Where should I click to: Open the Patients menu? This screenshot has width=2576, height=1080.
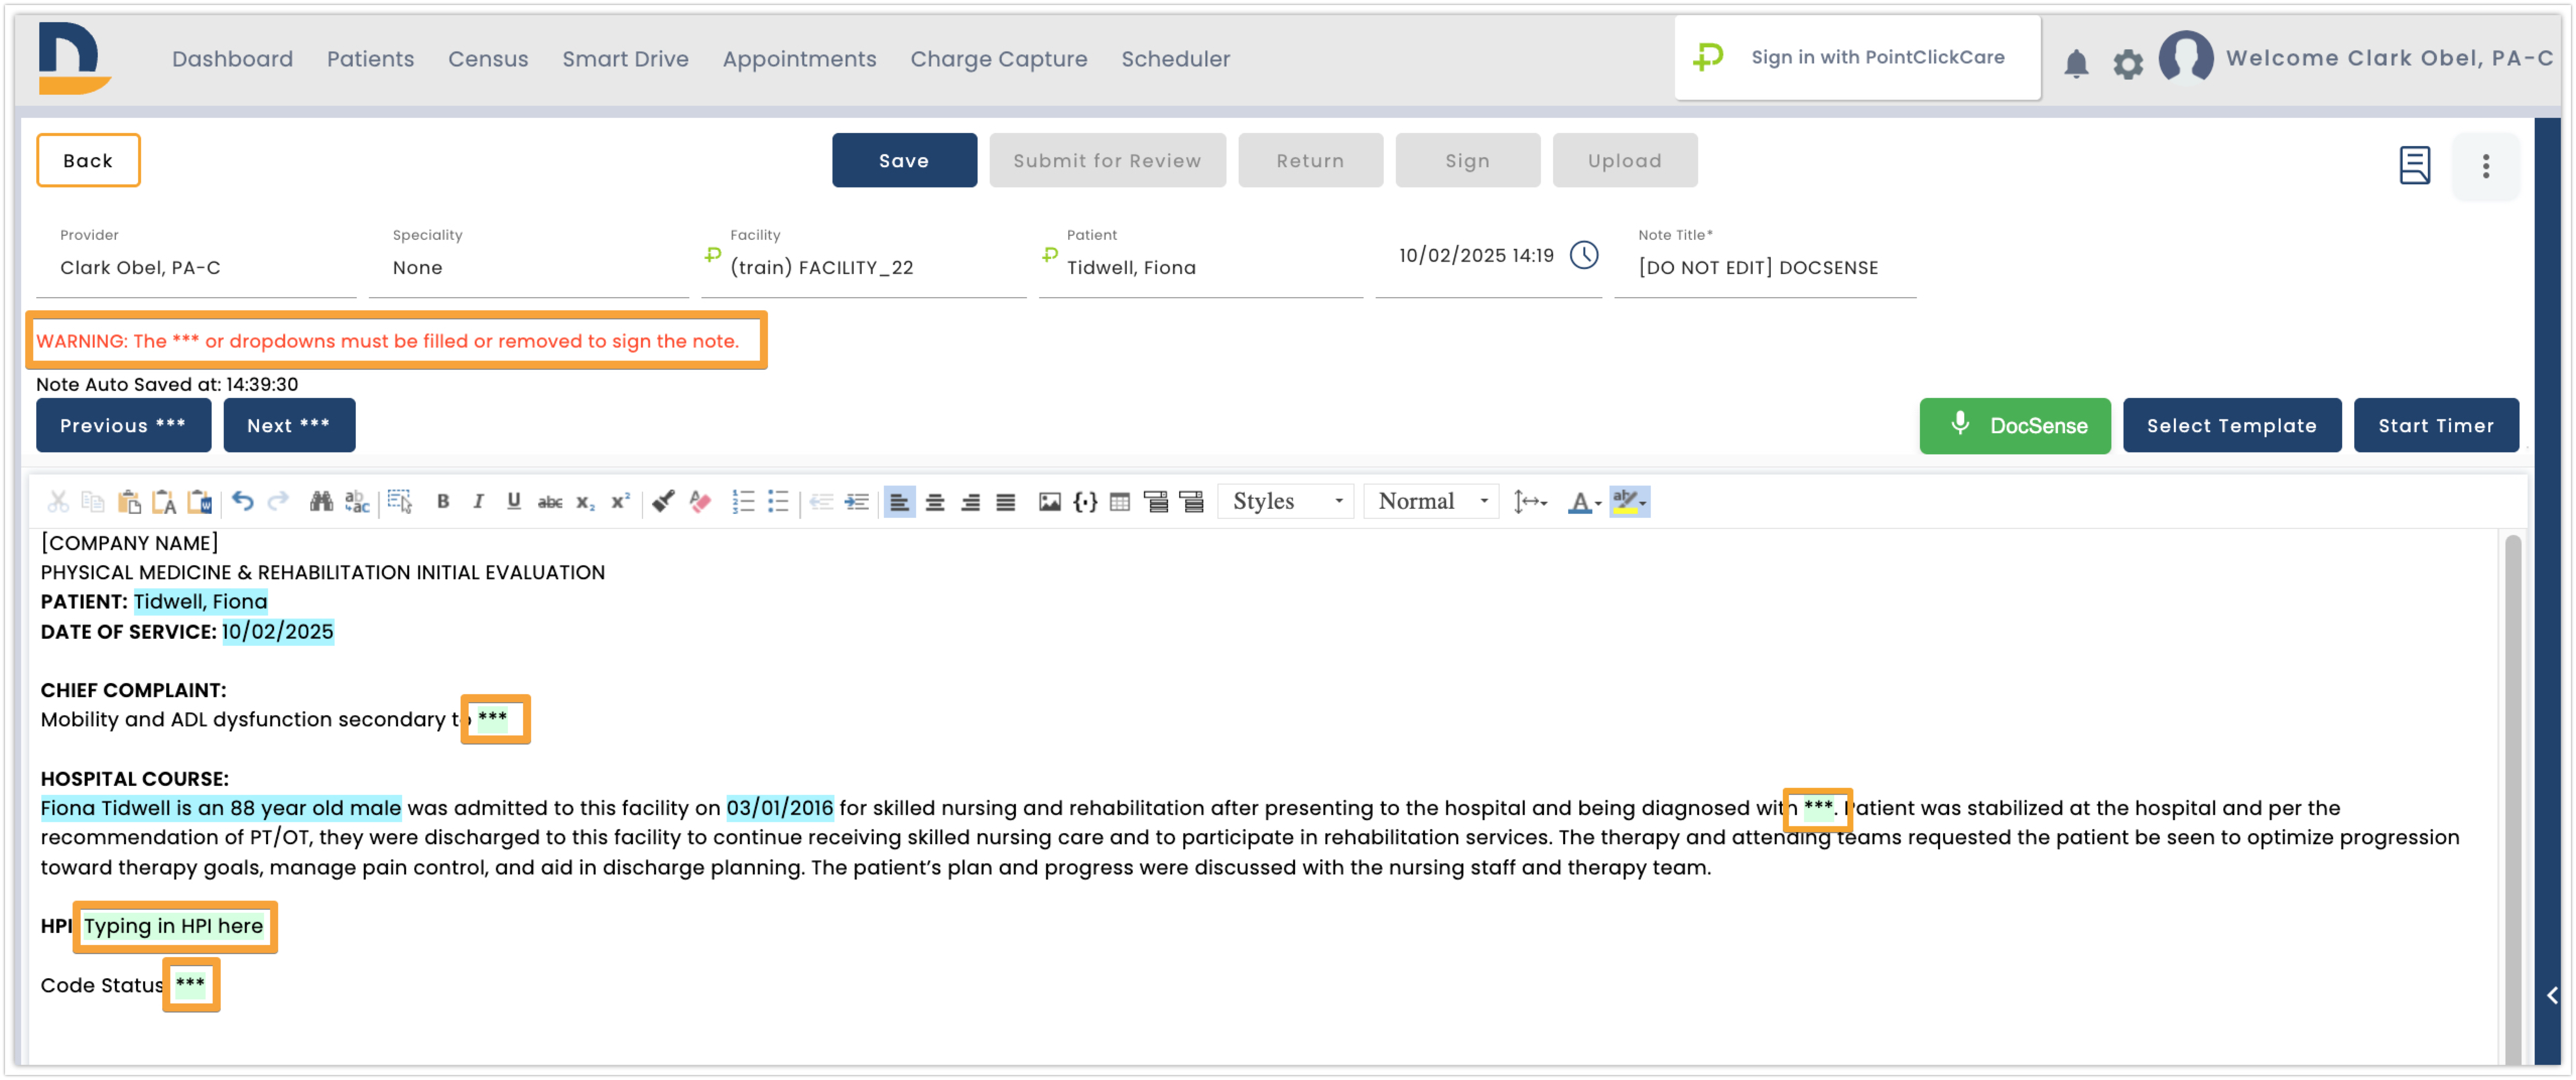click(x=371, y=59)
